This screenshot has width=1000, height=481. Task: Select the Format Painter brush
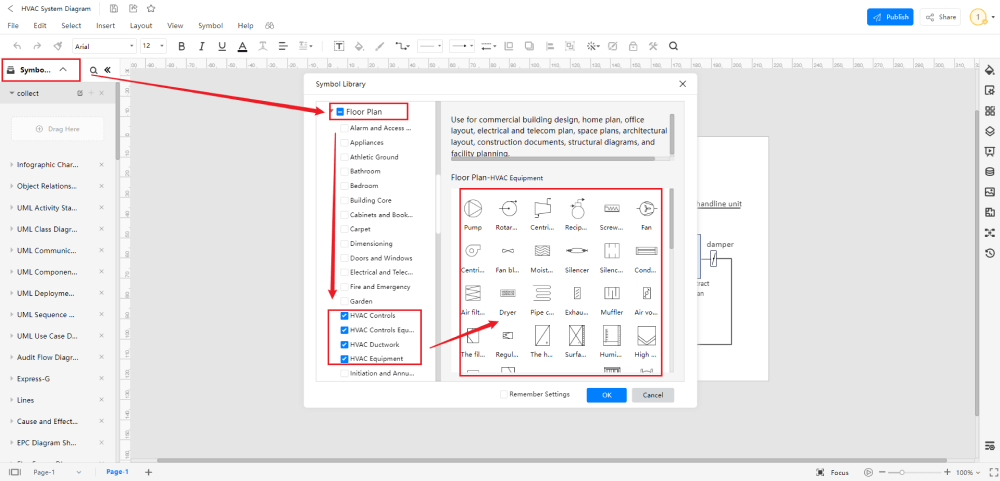[57, 46]
